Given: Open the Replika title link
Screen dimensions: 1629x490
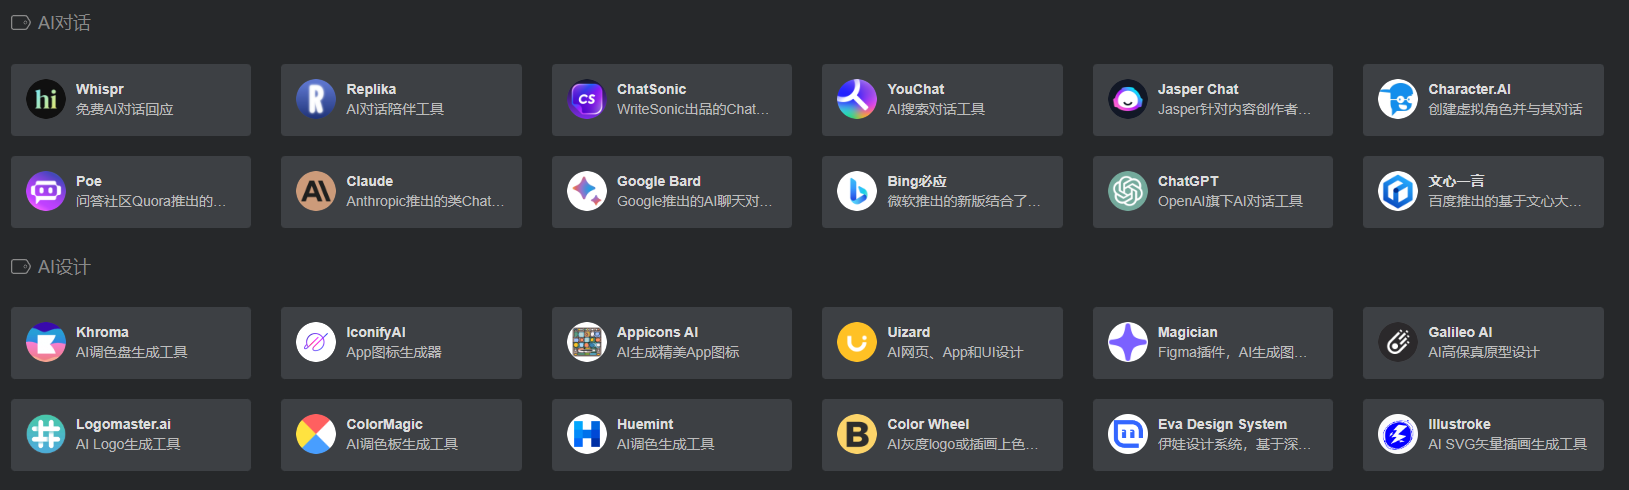Looking at the screenshot, I should tap(371, 89).
